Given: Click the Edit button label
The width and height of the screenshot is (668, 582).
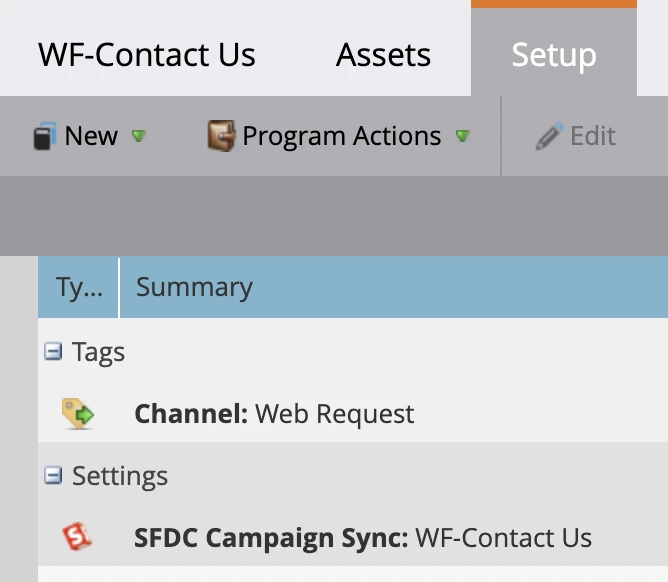Looking at the screenshot, I should coord(593,136).
